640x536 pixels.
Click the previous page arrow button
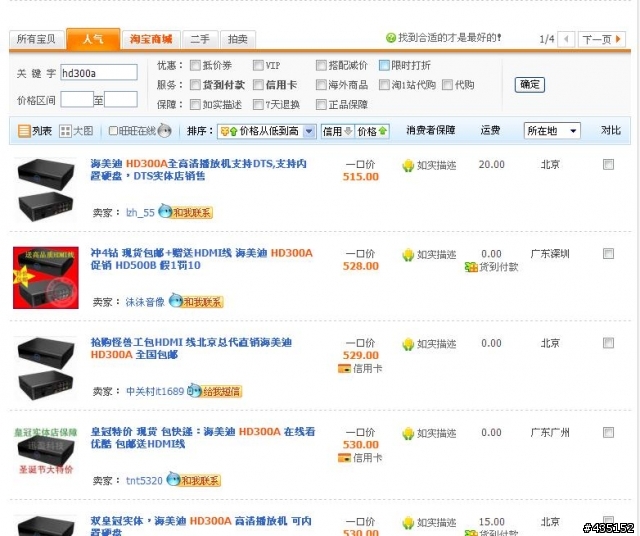pos(566,40)
